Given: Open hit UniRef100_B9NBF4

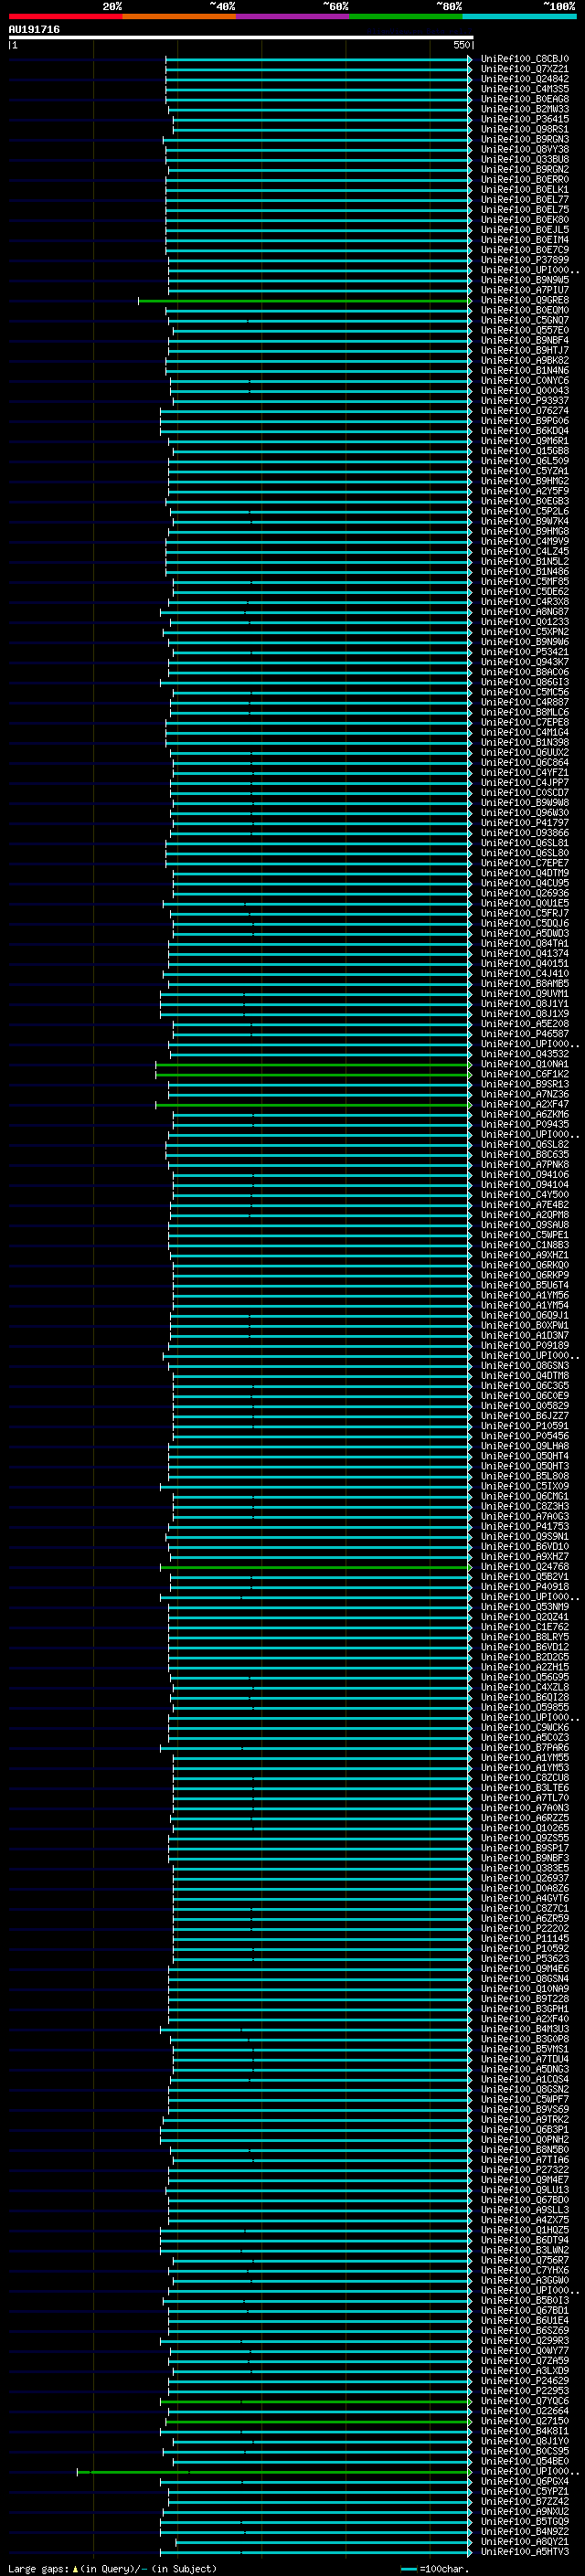Looking at the screenshot, I should click(524, 340).
